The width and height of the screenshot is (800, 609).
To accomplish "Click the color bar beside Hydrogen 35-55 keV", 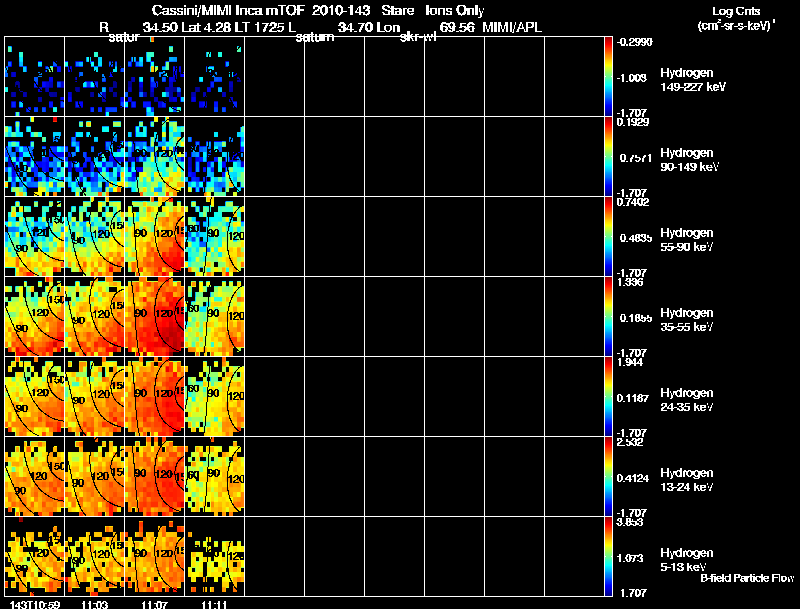I will [608, 317].
